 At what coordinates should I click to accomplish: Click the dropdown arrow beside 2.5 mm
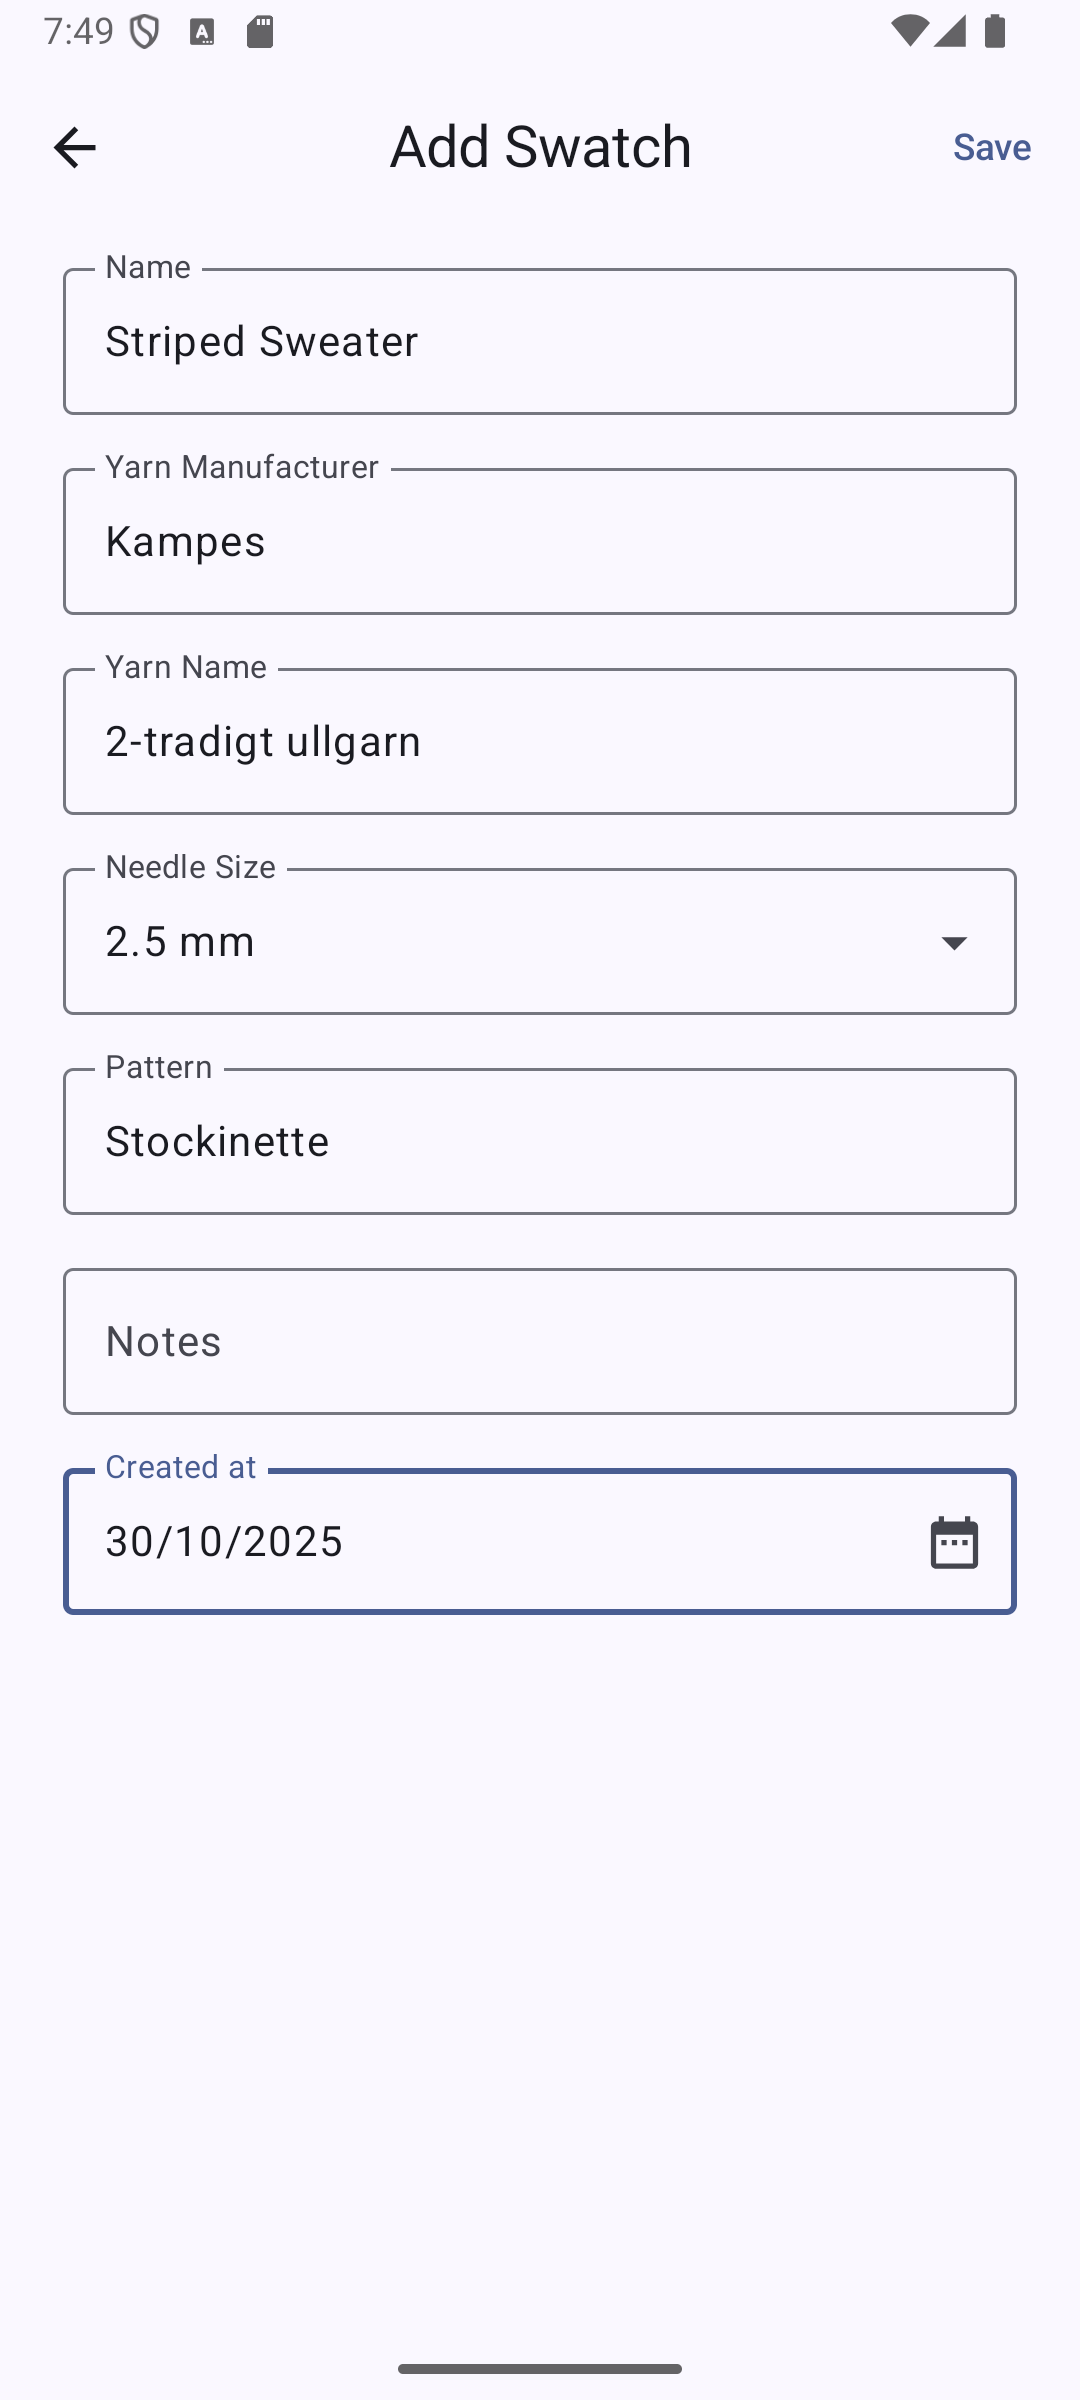click(953, 941)
